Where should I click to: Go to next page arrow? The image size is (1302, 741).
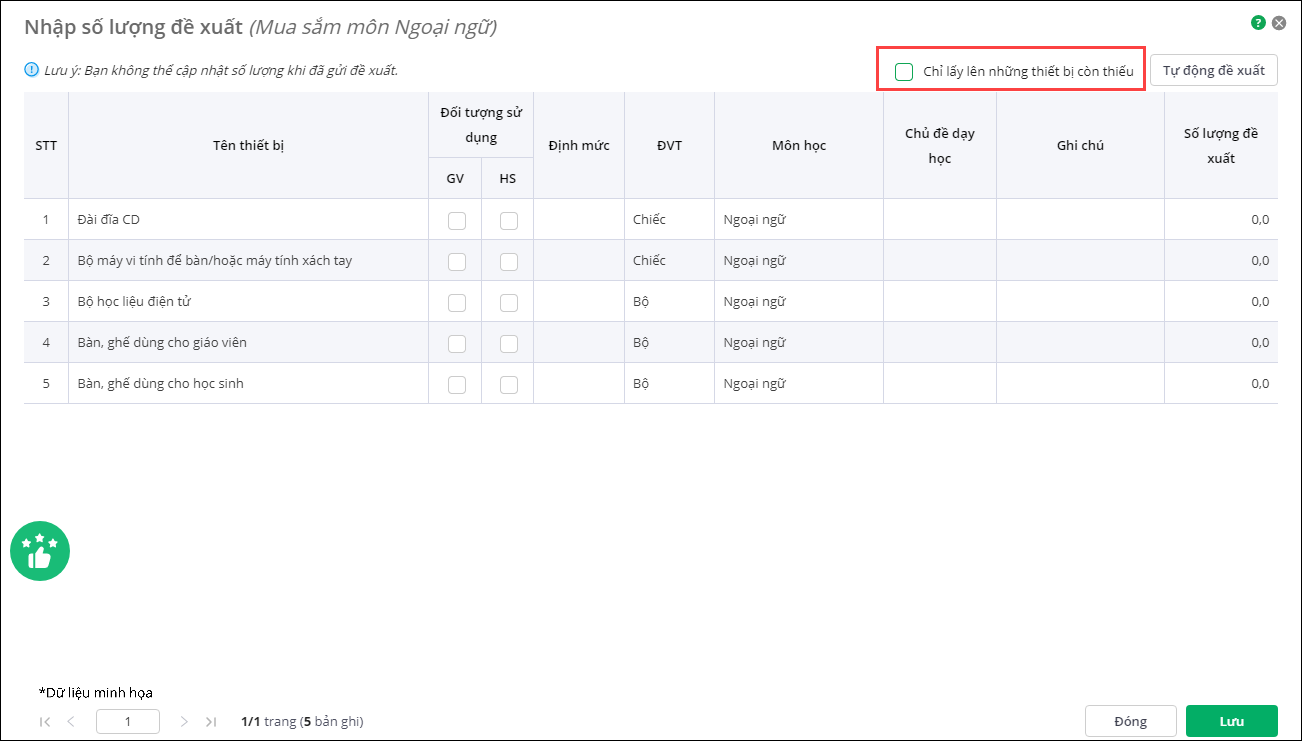click(x=184, y=721)
